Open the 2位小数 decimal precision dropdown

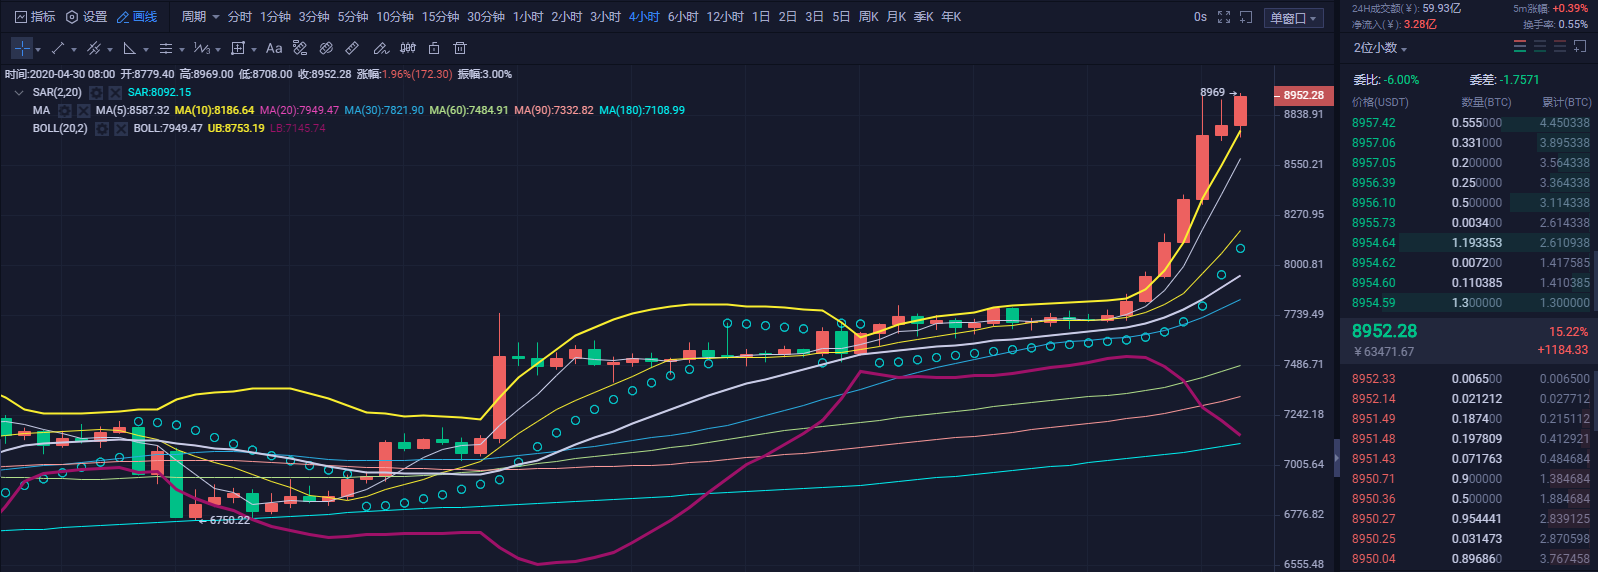pos(1380,48)
